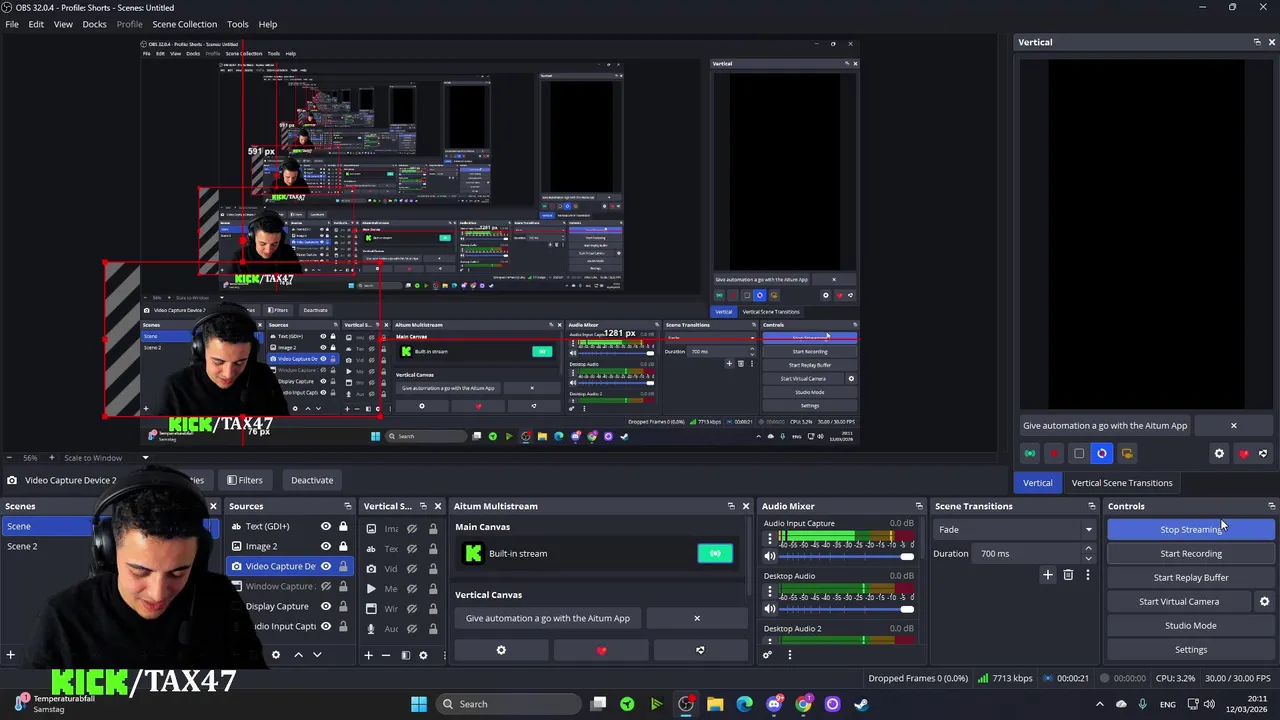Open the File menu
The width and height of the screenshot is (1280, 720).
(12, 24)
